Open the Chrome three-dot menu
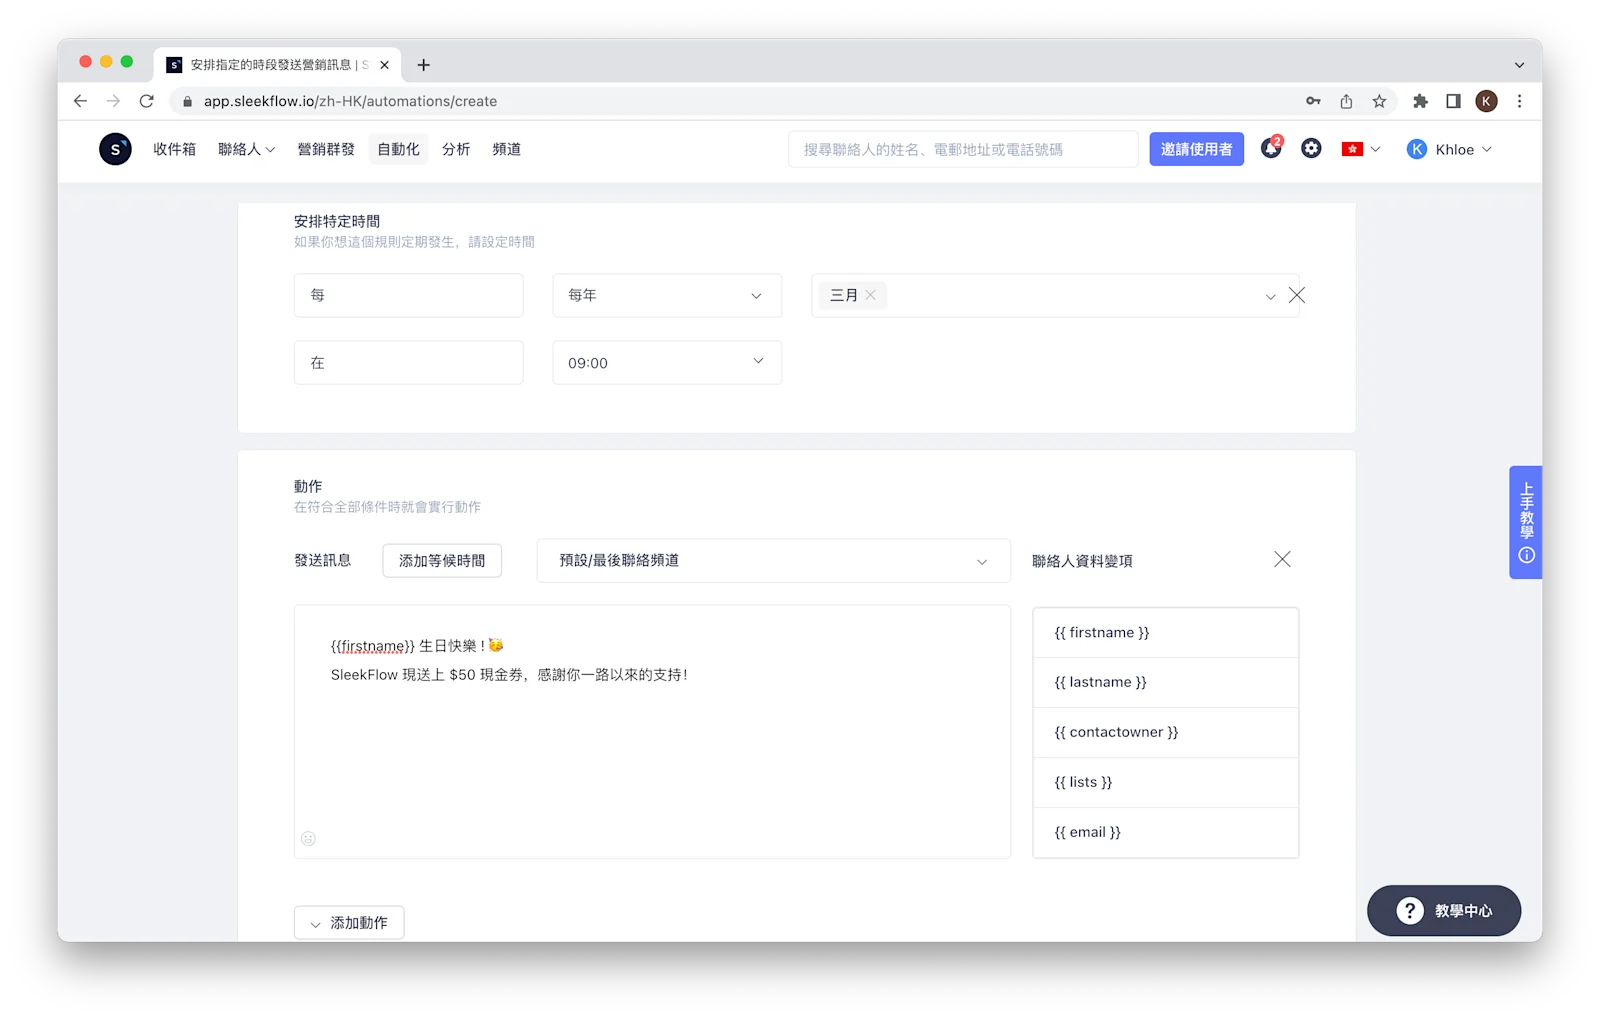Image resolution: width=1600 pixels, height=1018 pixels. point(1519,101)
